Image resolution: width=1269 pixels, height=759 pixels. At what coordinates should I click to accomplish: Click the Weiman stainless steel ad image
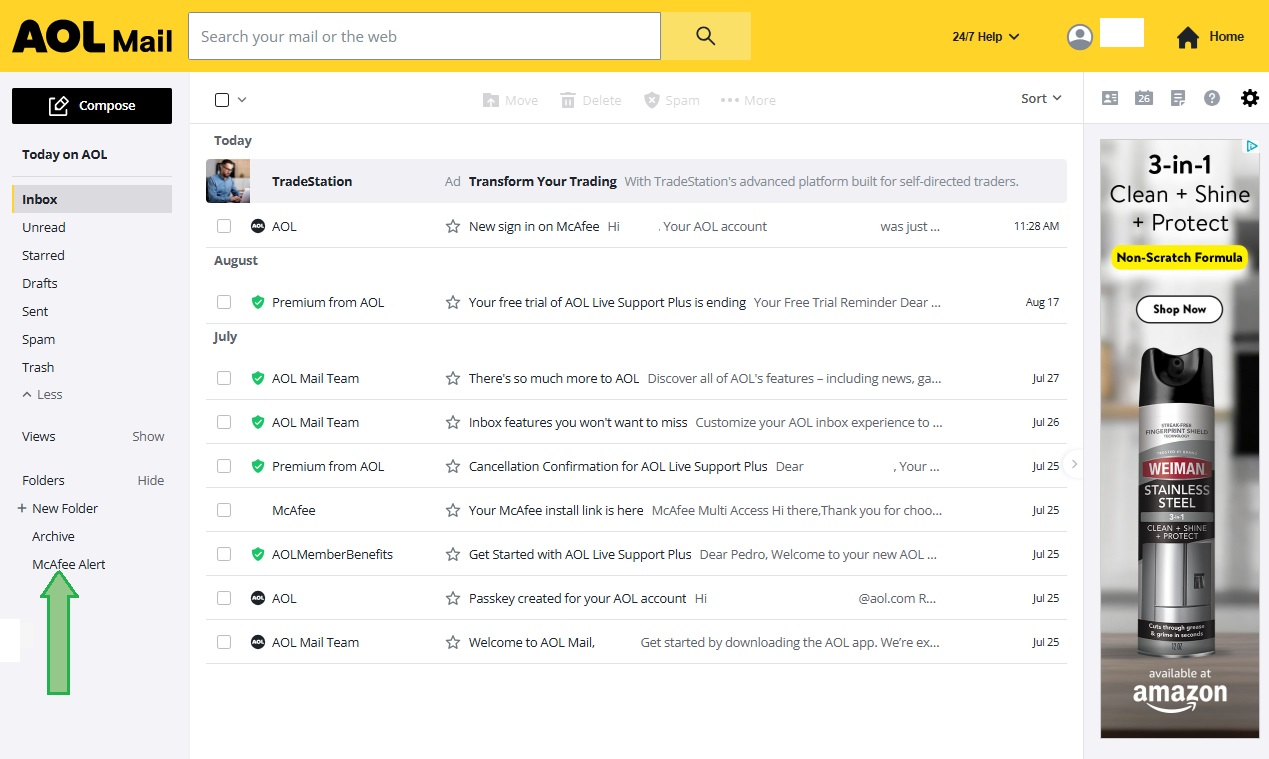(1179, 438)
